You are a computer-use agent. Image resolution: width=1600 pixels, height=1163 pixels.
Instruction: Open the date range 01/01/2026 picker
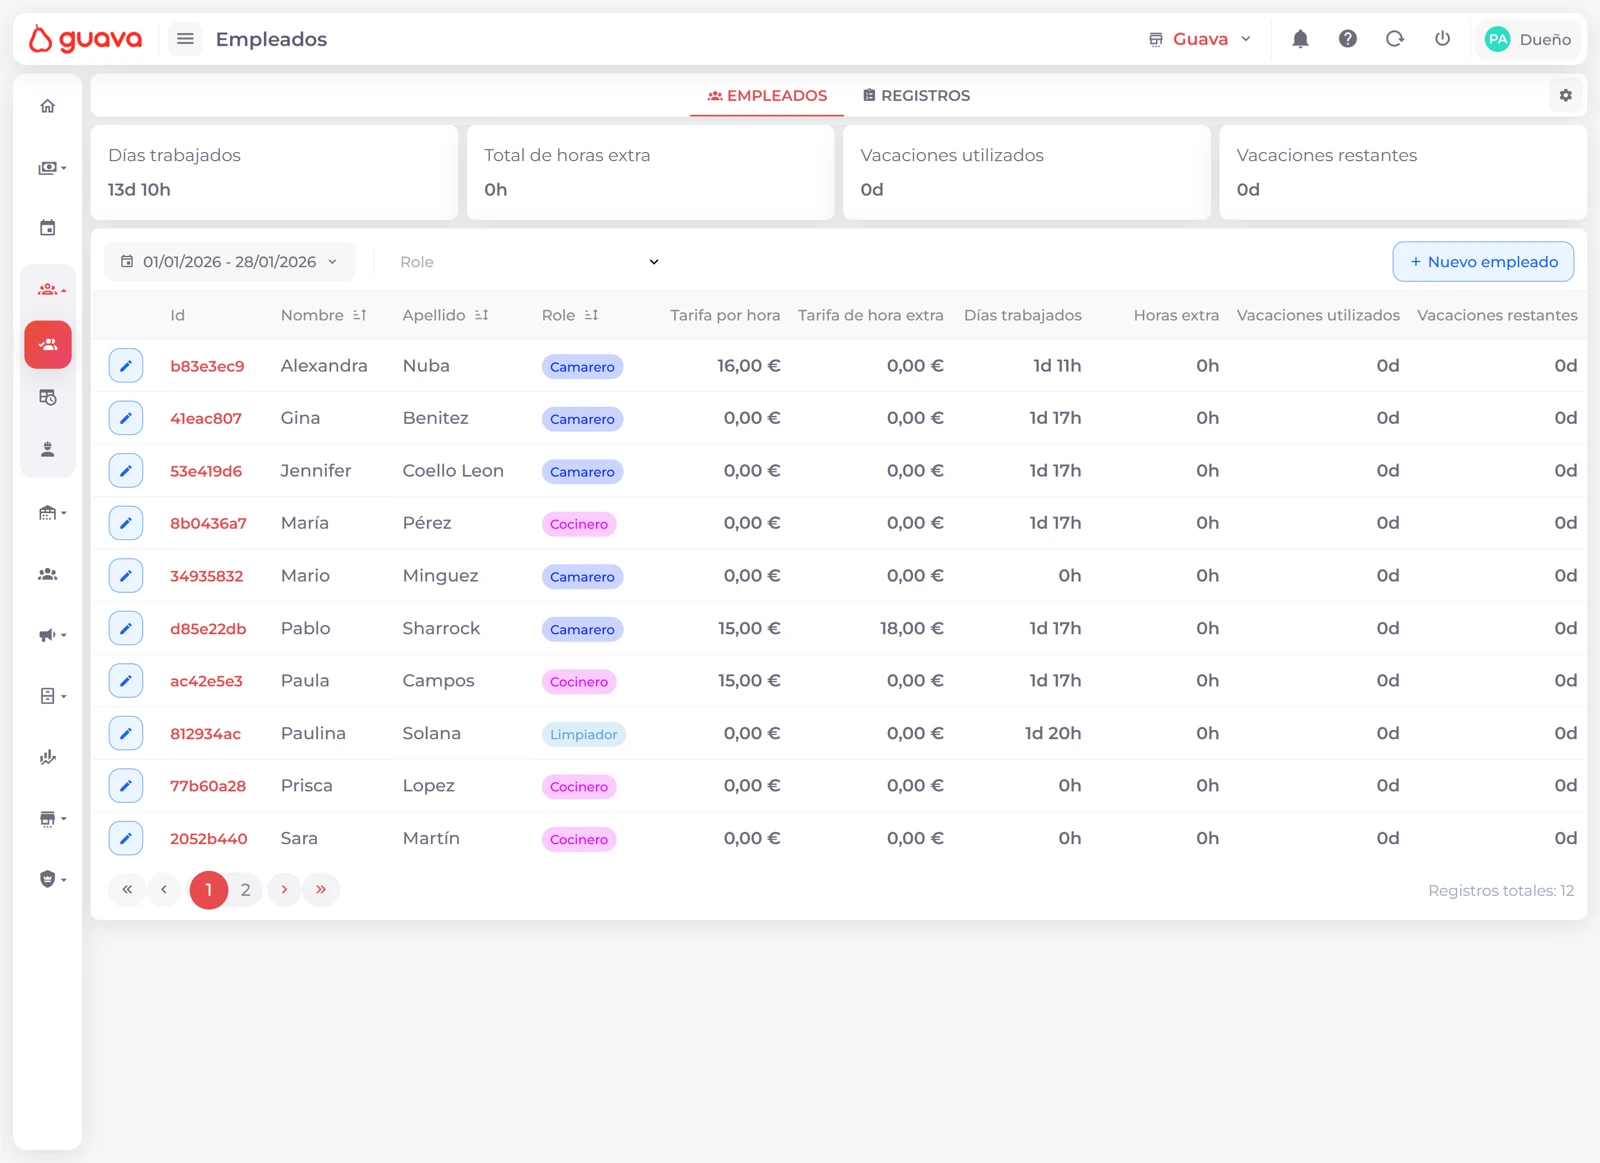tap(229, 262)
